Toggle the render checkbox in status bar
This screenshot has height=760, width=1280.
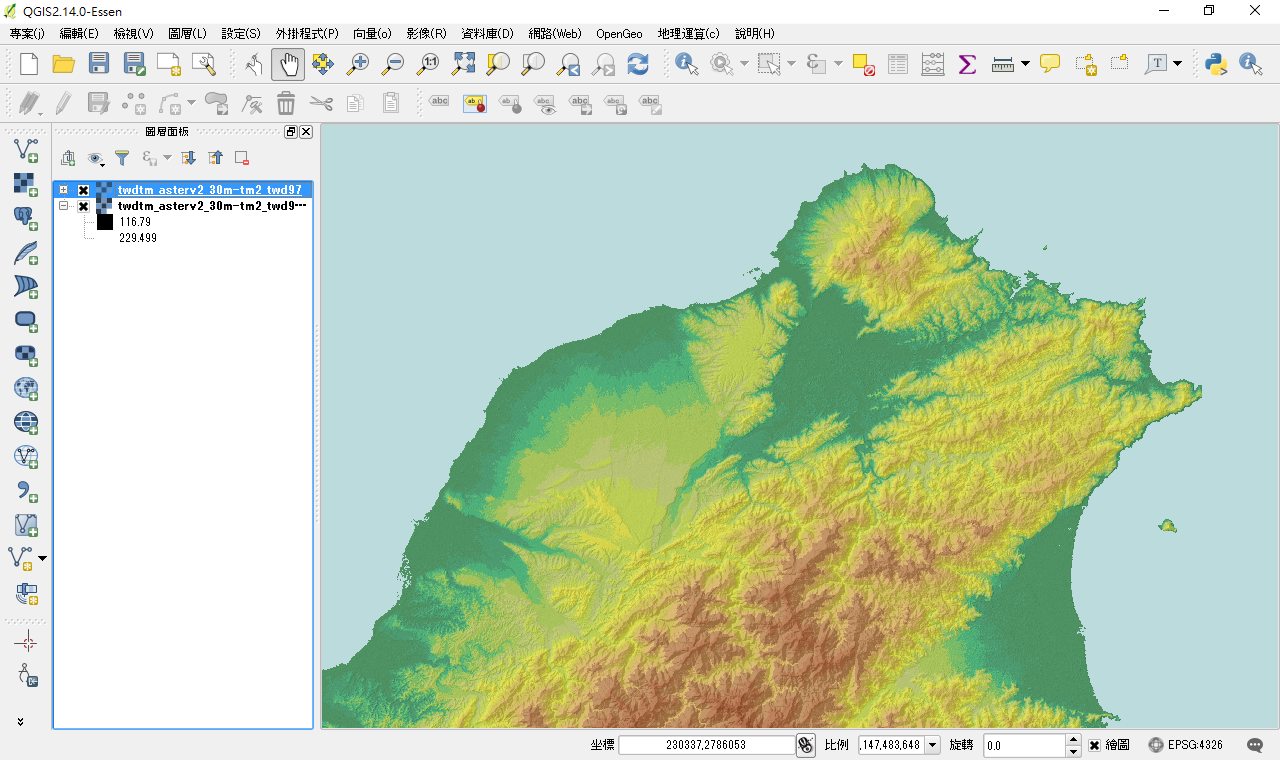[1095, 745]
